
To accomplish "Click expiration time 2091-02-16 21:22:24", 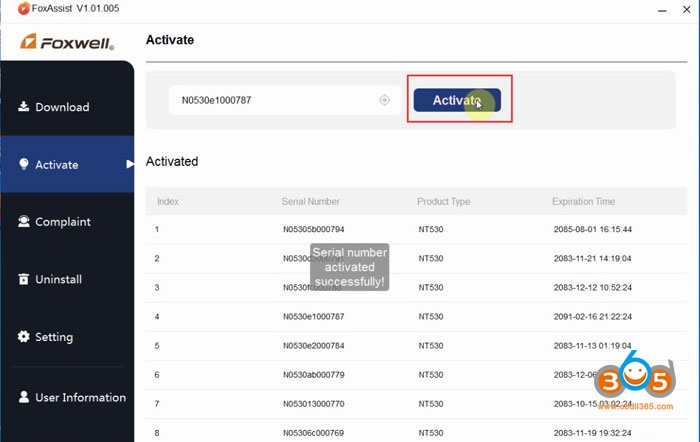I will [x=593, y=317].
